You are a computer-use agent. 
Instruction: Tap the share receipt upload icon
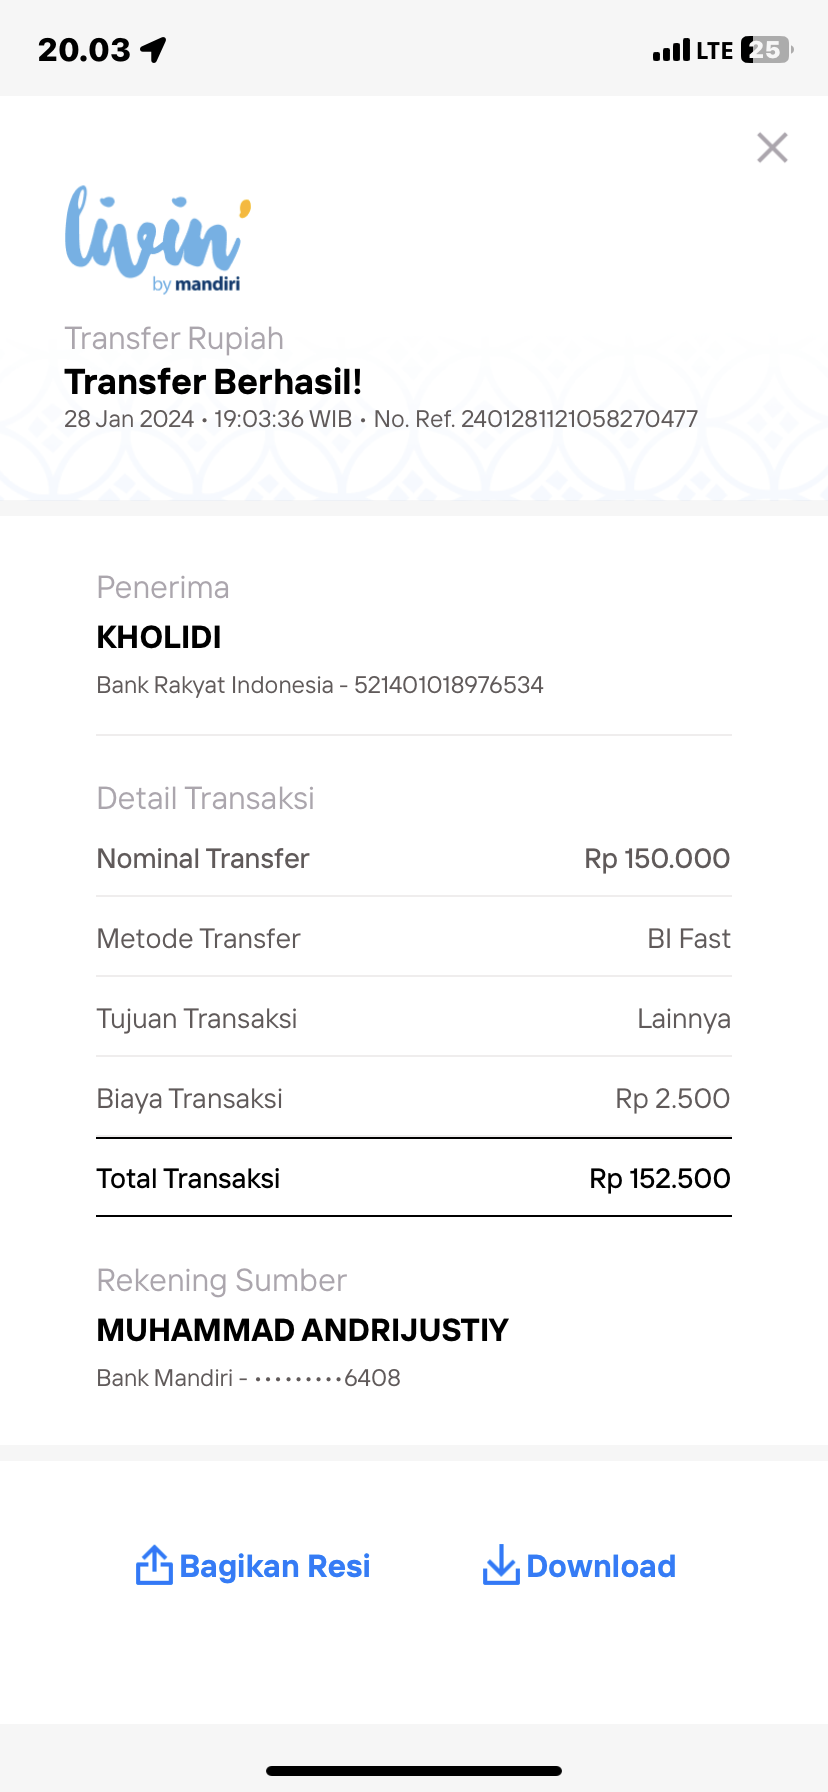[154, 1565]
